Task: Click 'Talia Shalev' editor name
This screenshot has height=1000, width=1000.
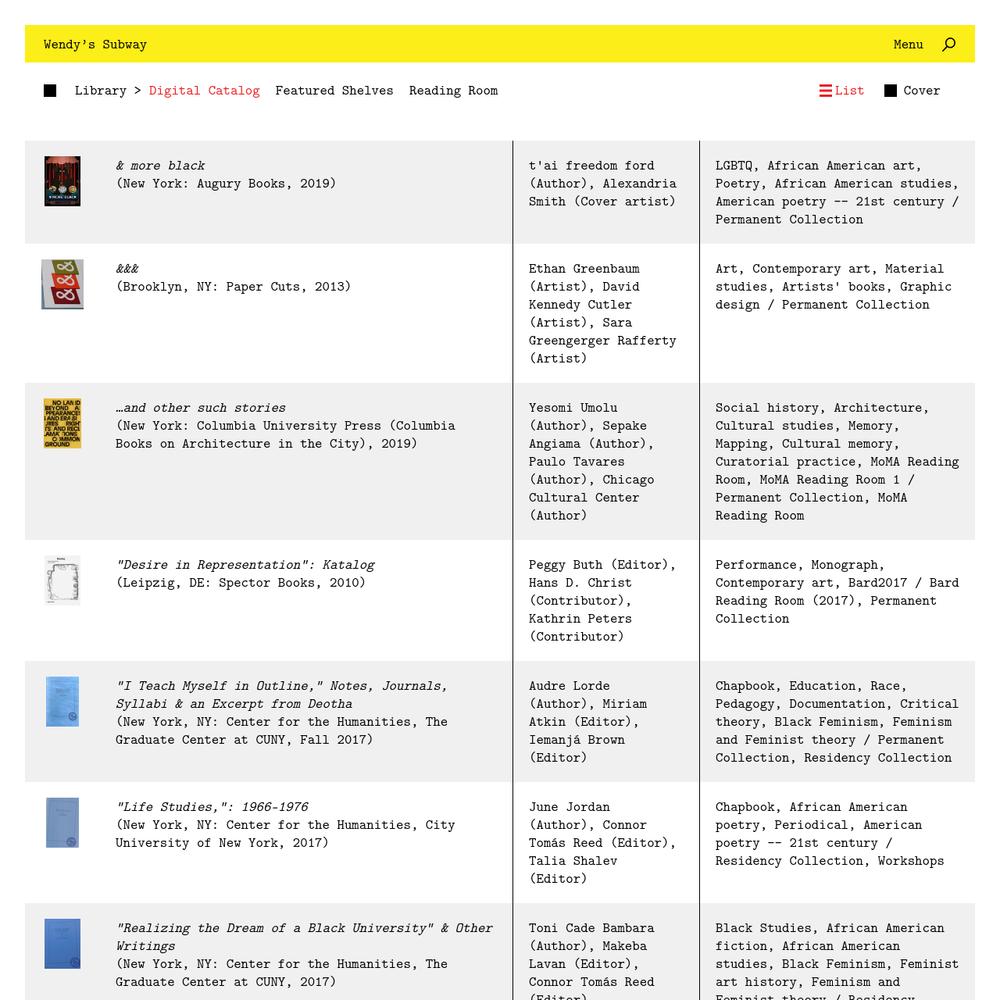Action: (x=573, y=861)
